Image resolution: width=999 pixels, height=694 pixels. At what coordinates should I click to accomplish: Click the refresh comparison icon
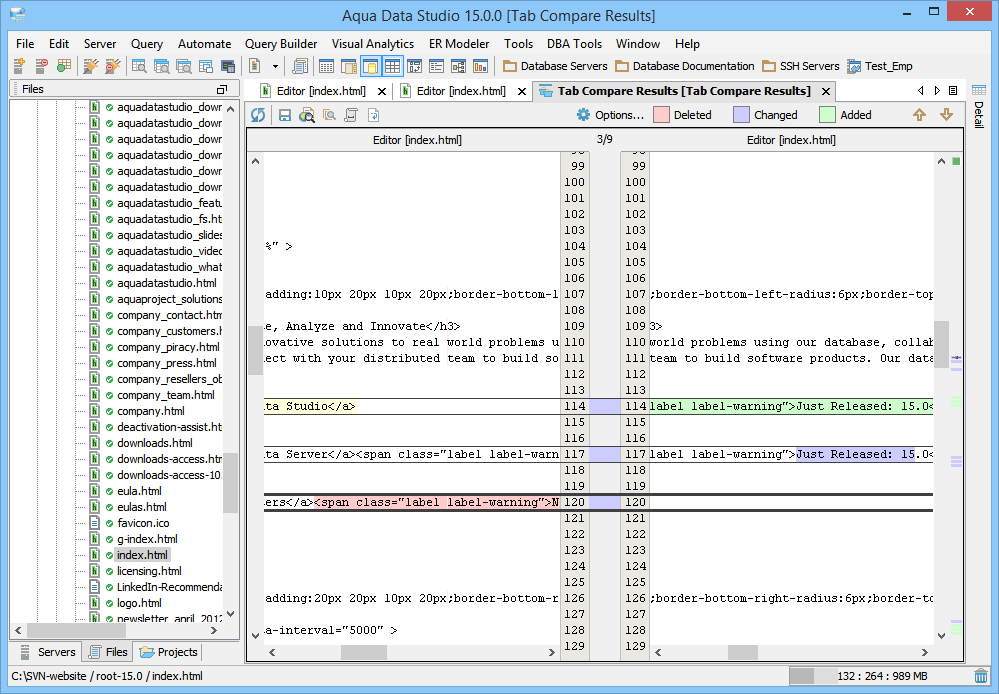(x=258, y=115)
